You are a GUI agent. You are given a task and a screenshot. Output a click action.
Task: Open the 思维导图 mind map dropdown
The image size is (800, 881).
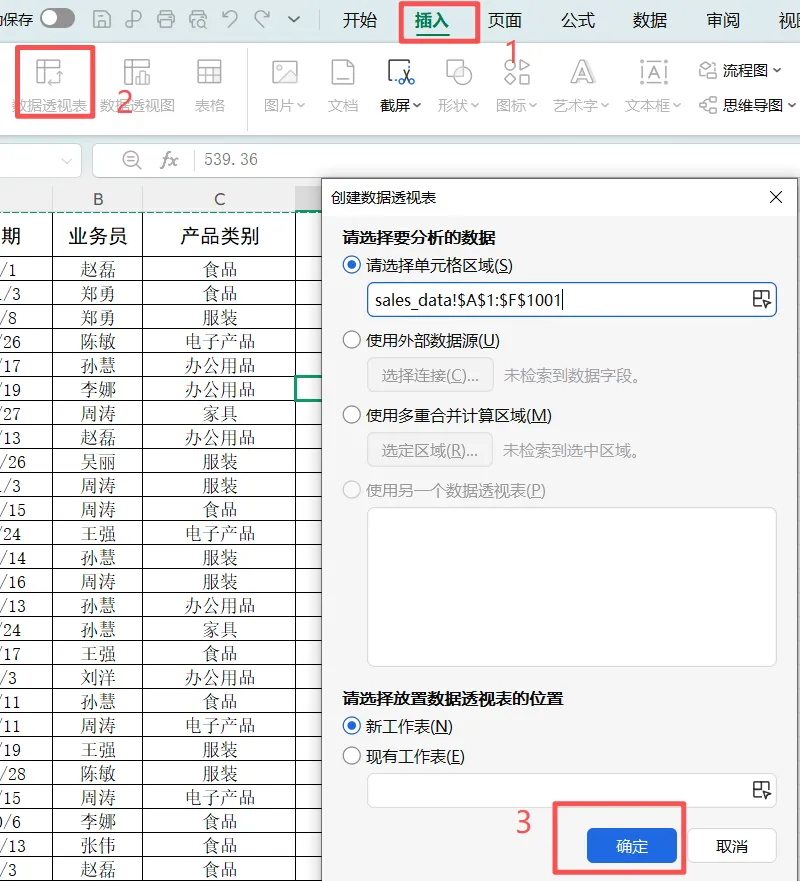[747, 105]
